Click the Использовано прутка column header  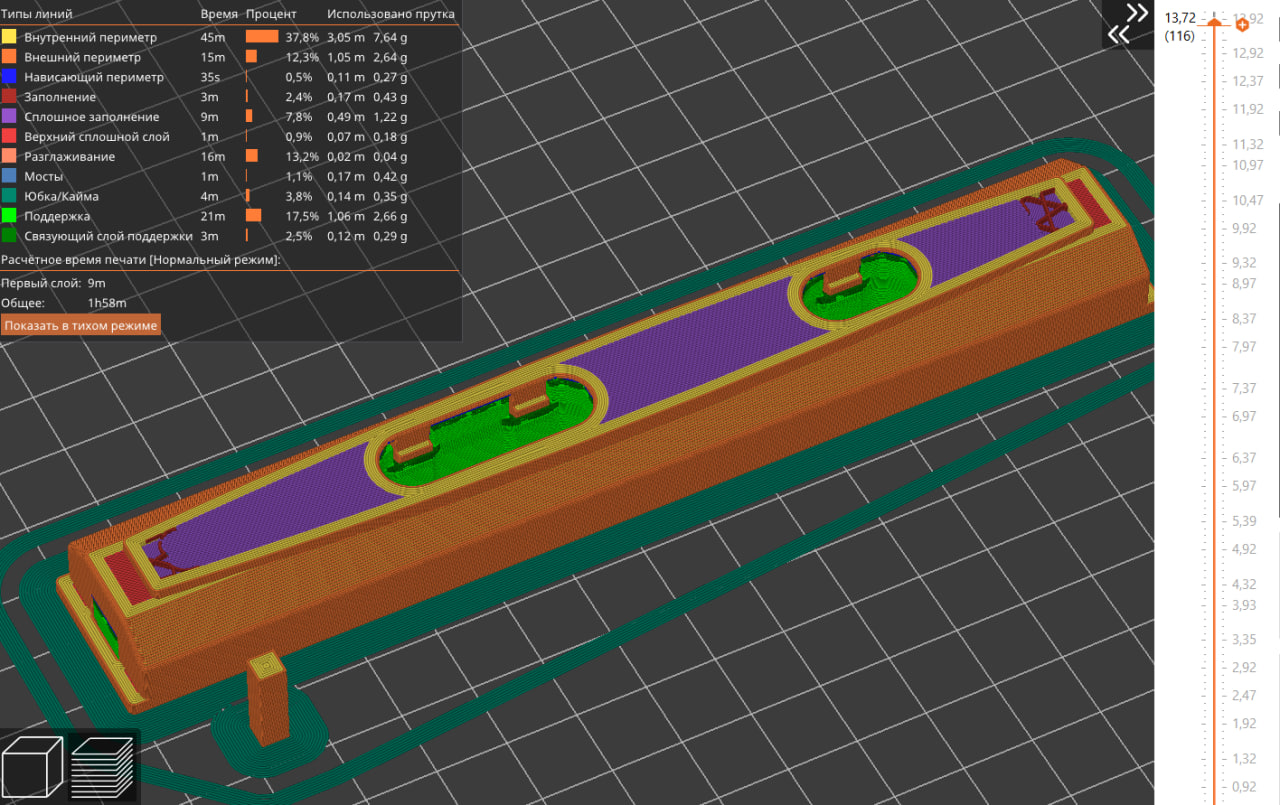pos(391,15)
